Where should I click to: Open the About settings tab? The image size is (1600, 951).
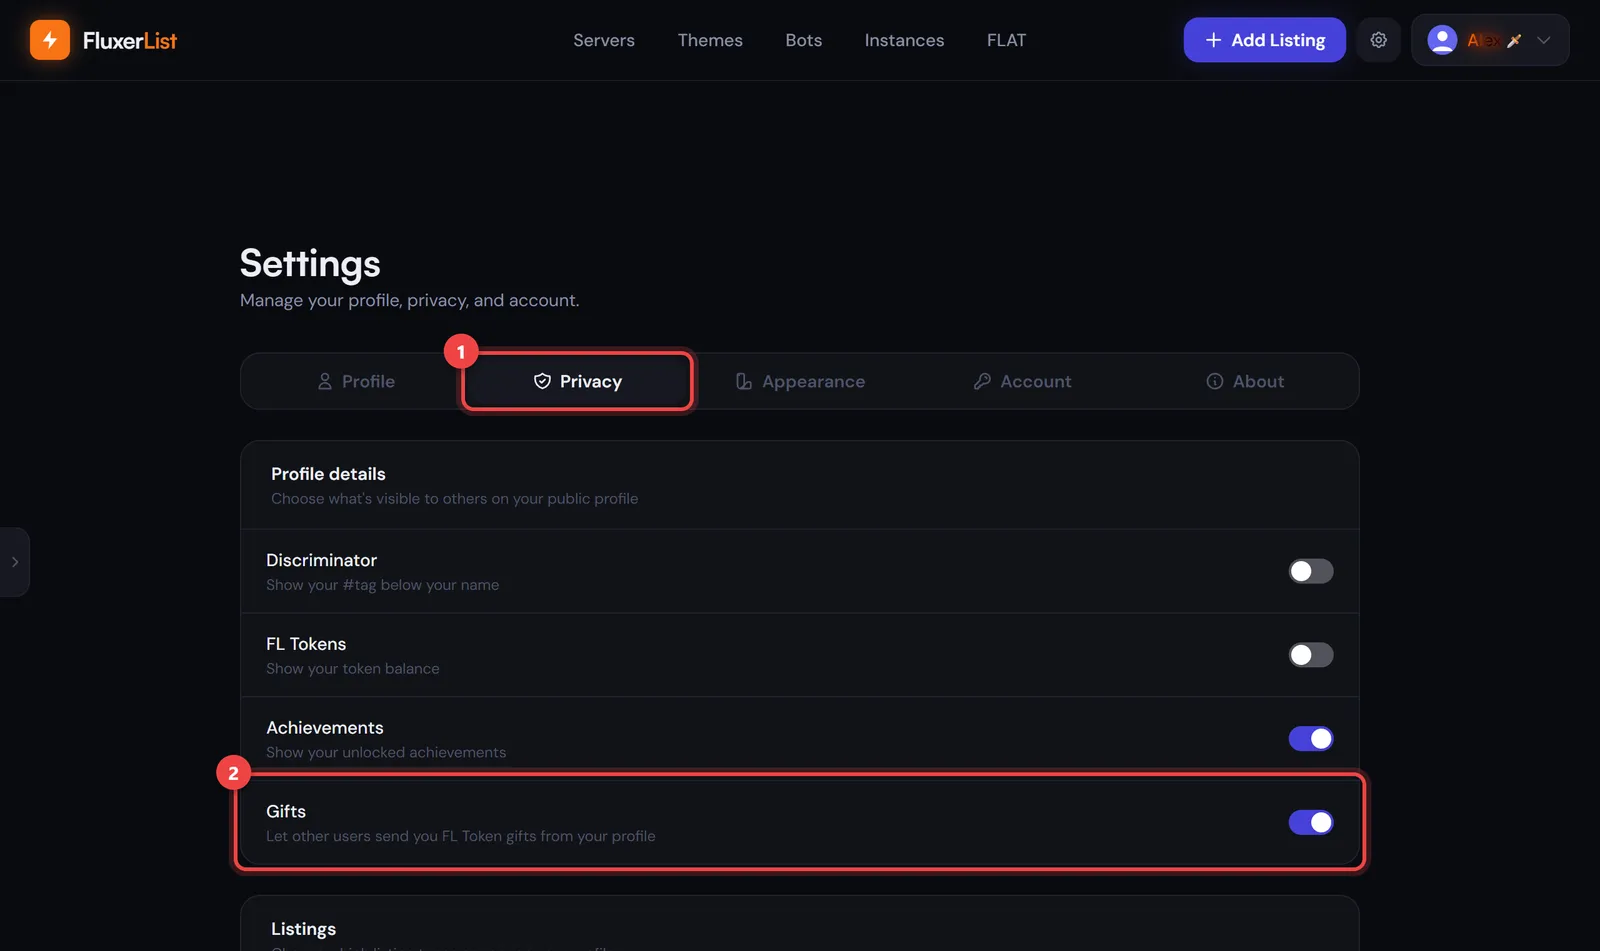pos(1244,381)
